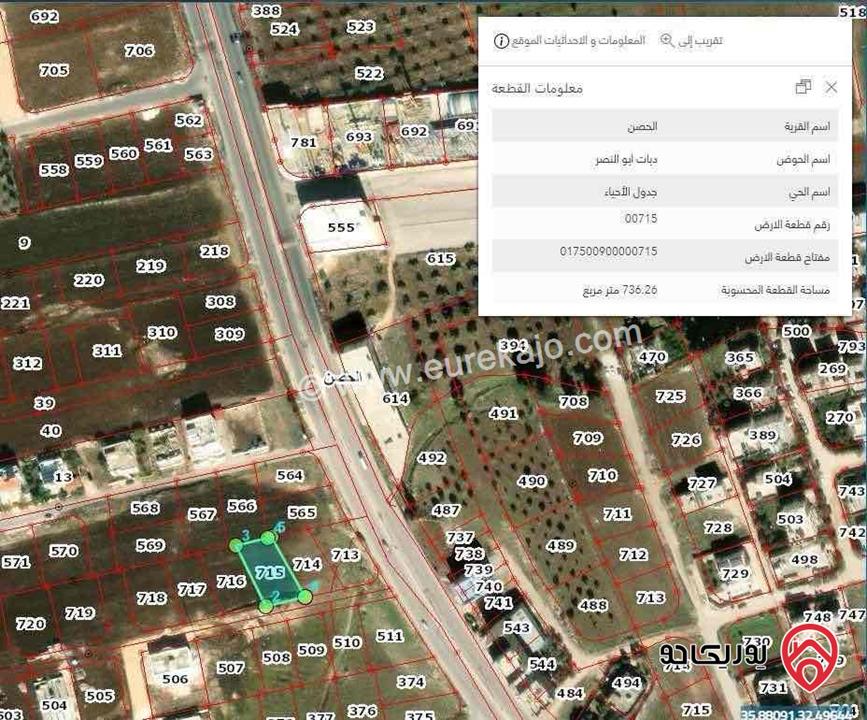Select parcel 506 on the map
This screenshot has width=867, height=720.
[x=175, y=679]
